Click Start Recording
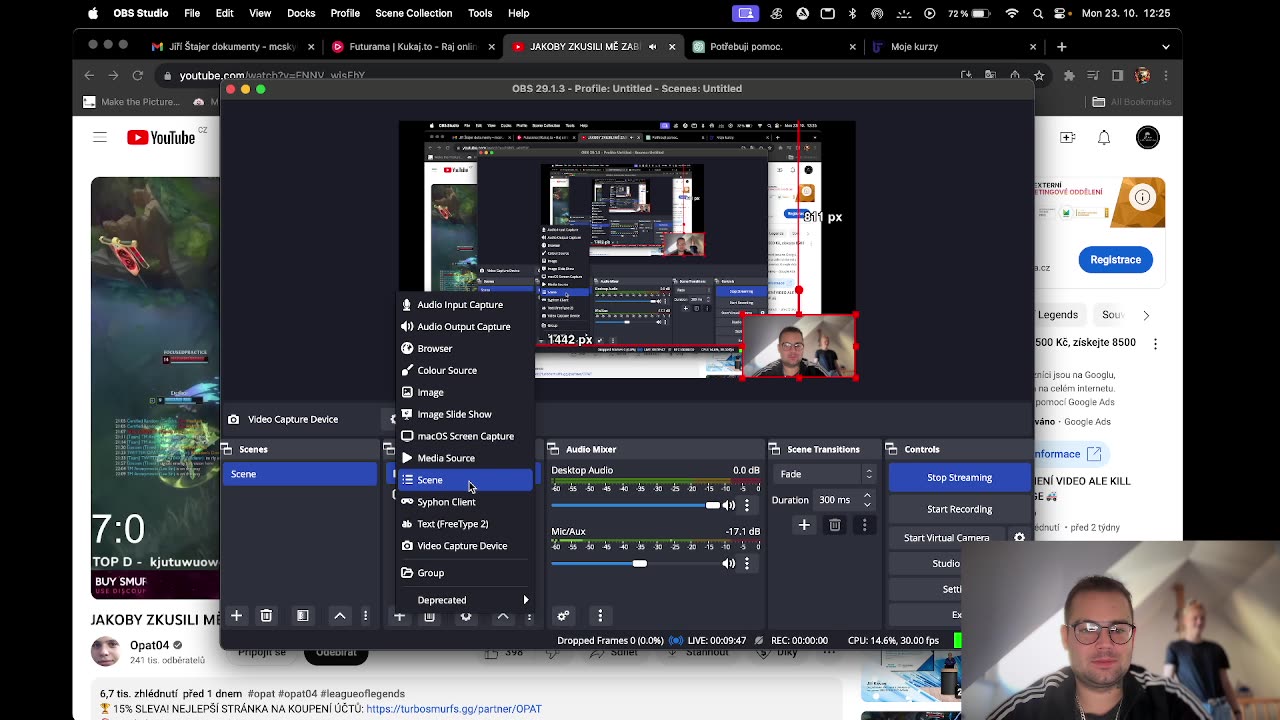 coord(959,509)
